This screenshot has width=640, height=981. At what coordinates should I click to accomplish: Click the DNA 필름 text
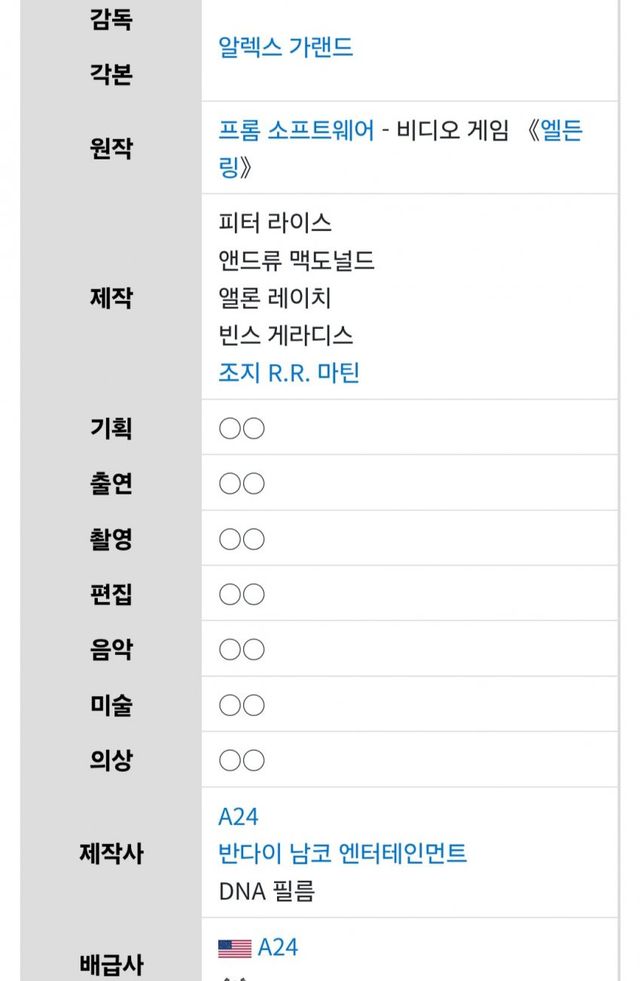point(266,891)
